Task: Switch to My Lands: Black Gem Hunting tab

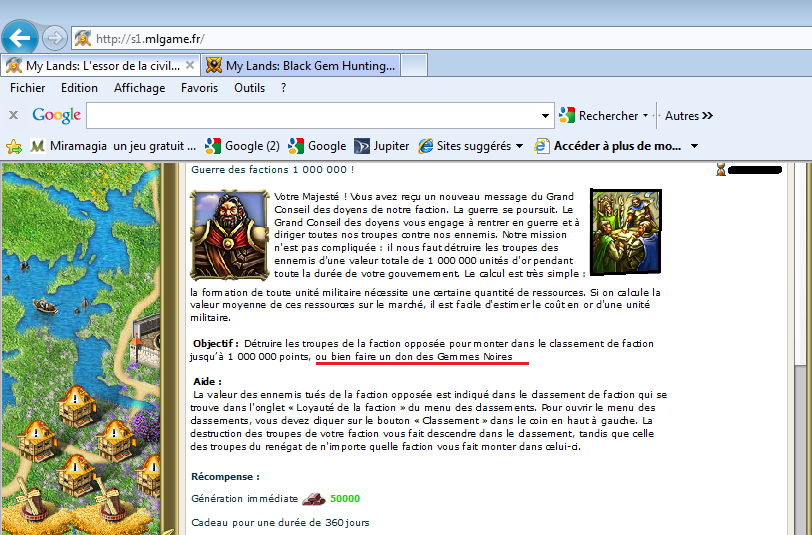Action: (300, 66)
